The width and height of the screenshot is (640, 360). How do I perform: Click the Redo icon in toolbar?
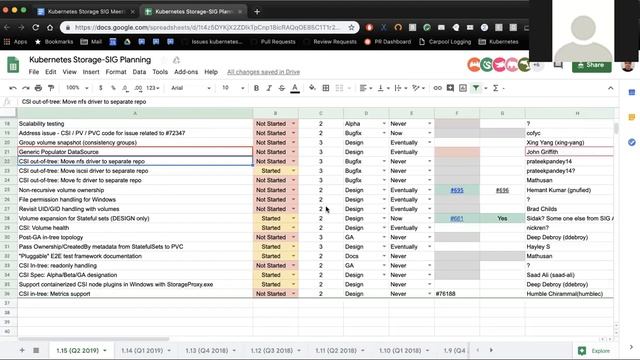[26, 88]
